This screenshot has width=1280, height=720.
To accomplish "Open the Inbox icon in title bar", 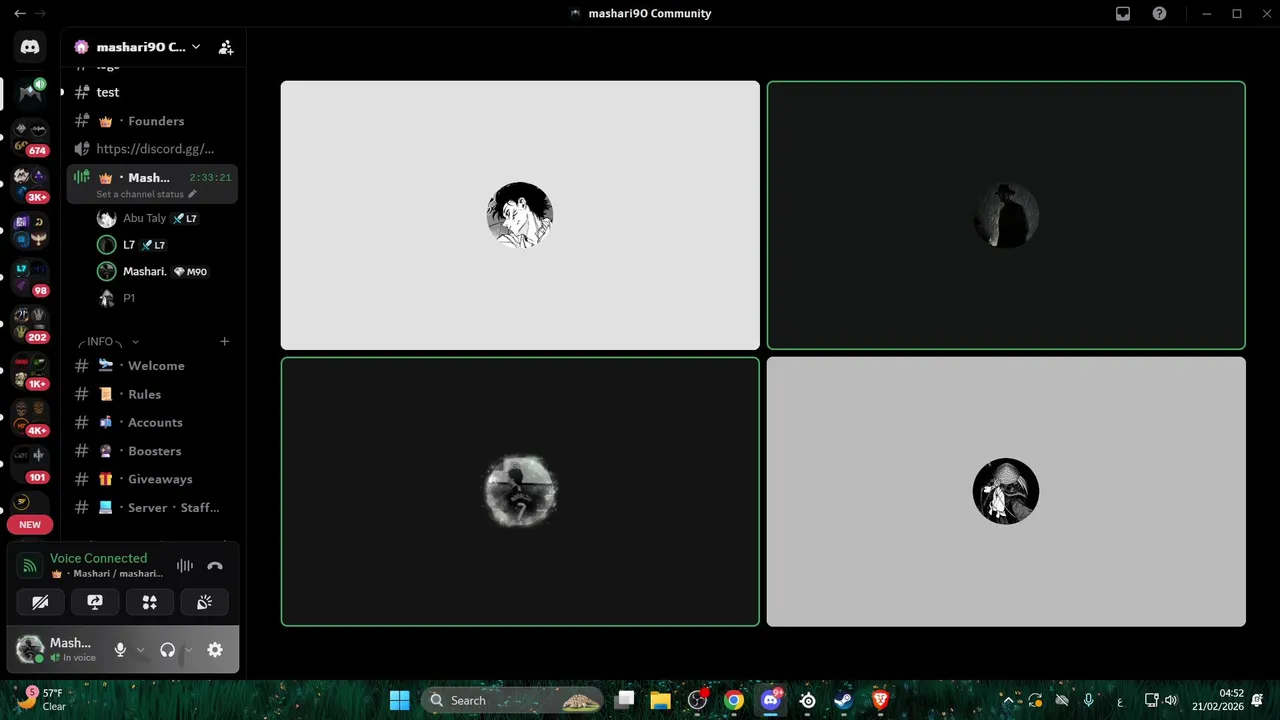I will pyautogui.click(x=1123, y=14).
